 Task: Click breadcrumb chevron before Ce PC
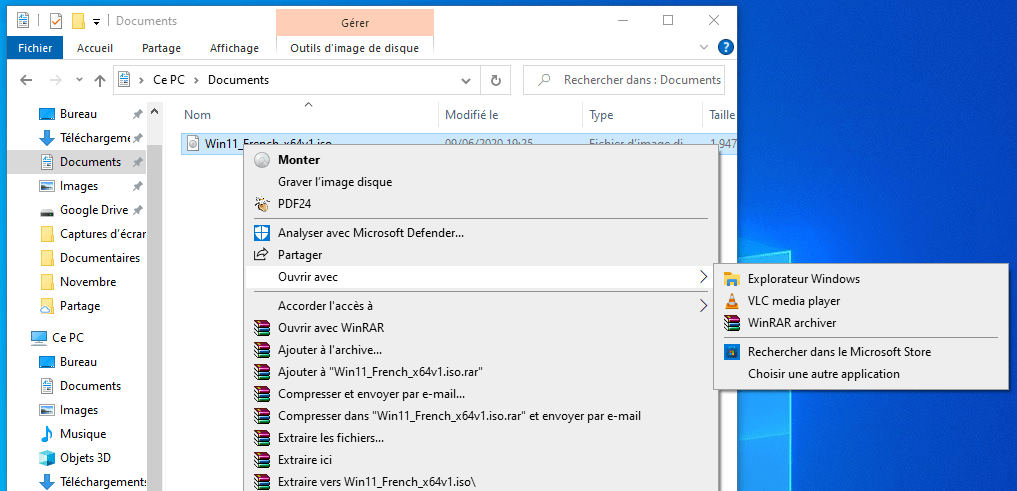point(141,80)
